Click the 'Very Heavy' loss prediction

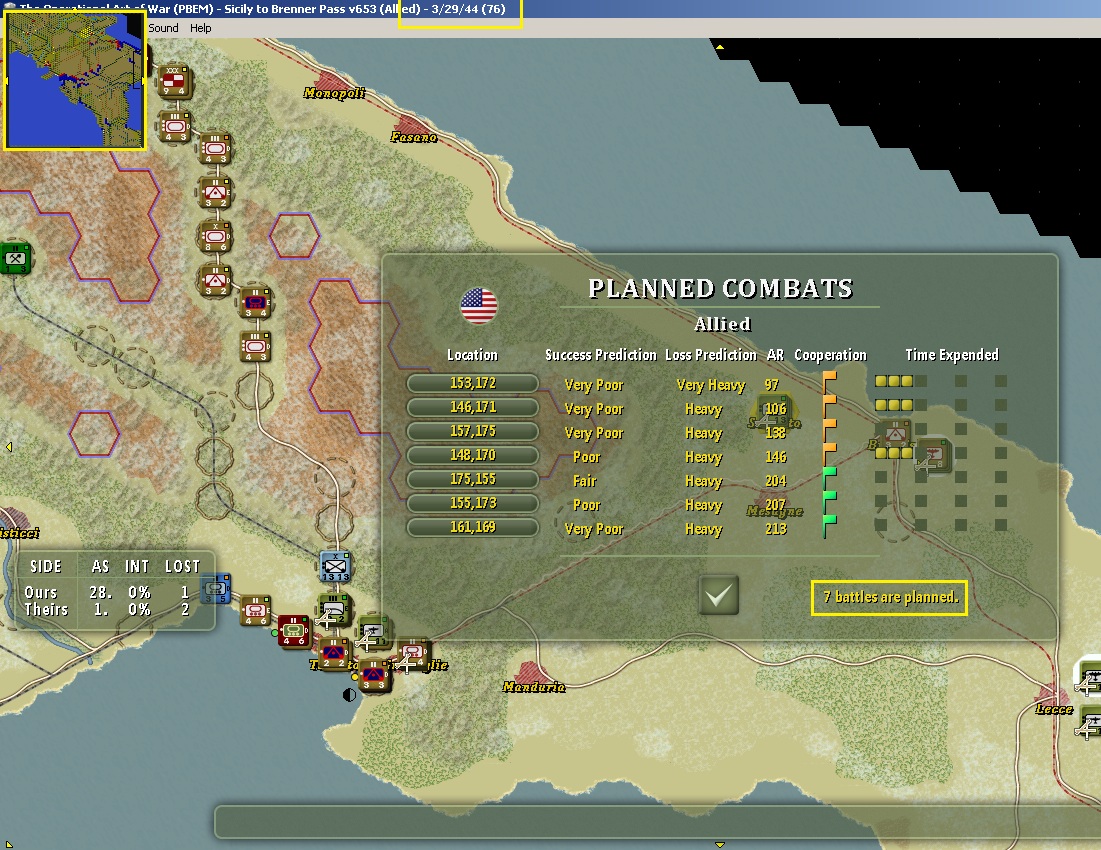[711, 385]
